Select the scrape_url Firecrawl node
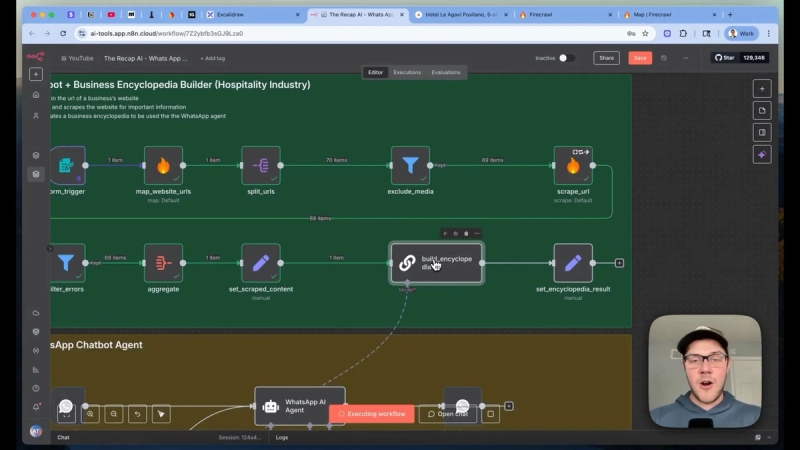Viewport: 800px width, 450px height. pos(573,165)
